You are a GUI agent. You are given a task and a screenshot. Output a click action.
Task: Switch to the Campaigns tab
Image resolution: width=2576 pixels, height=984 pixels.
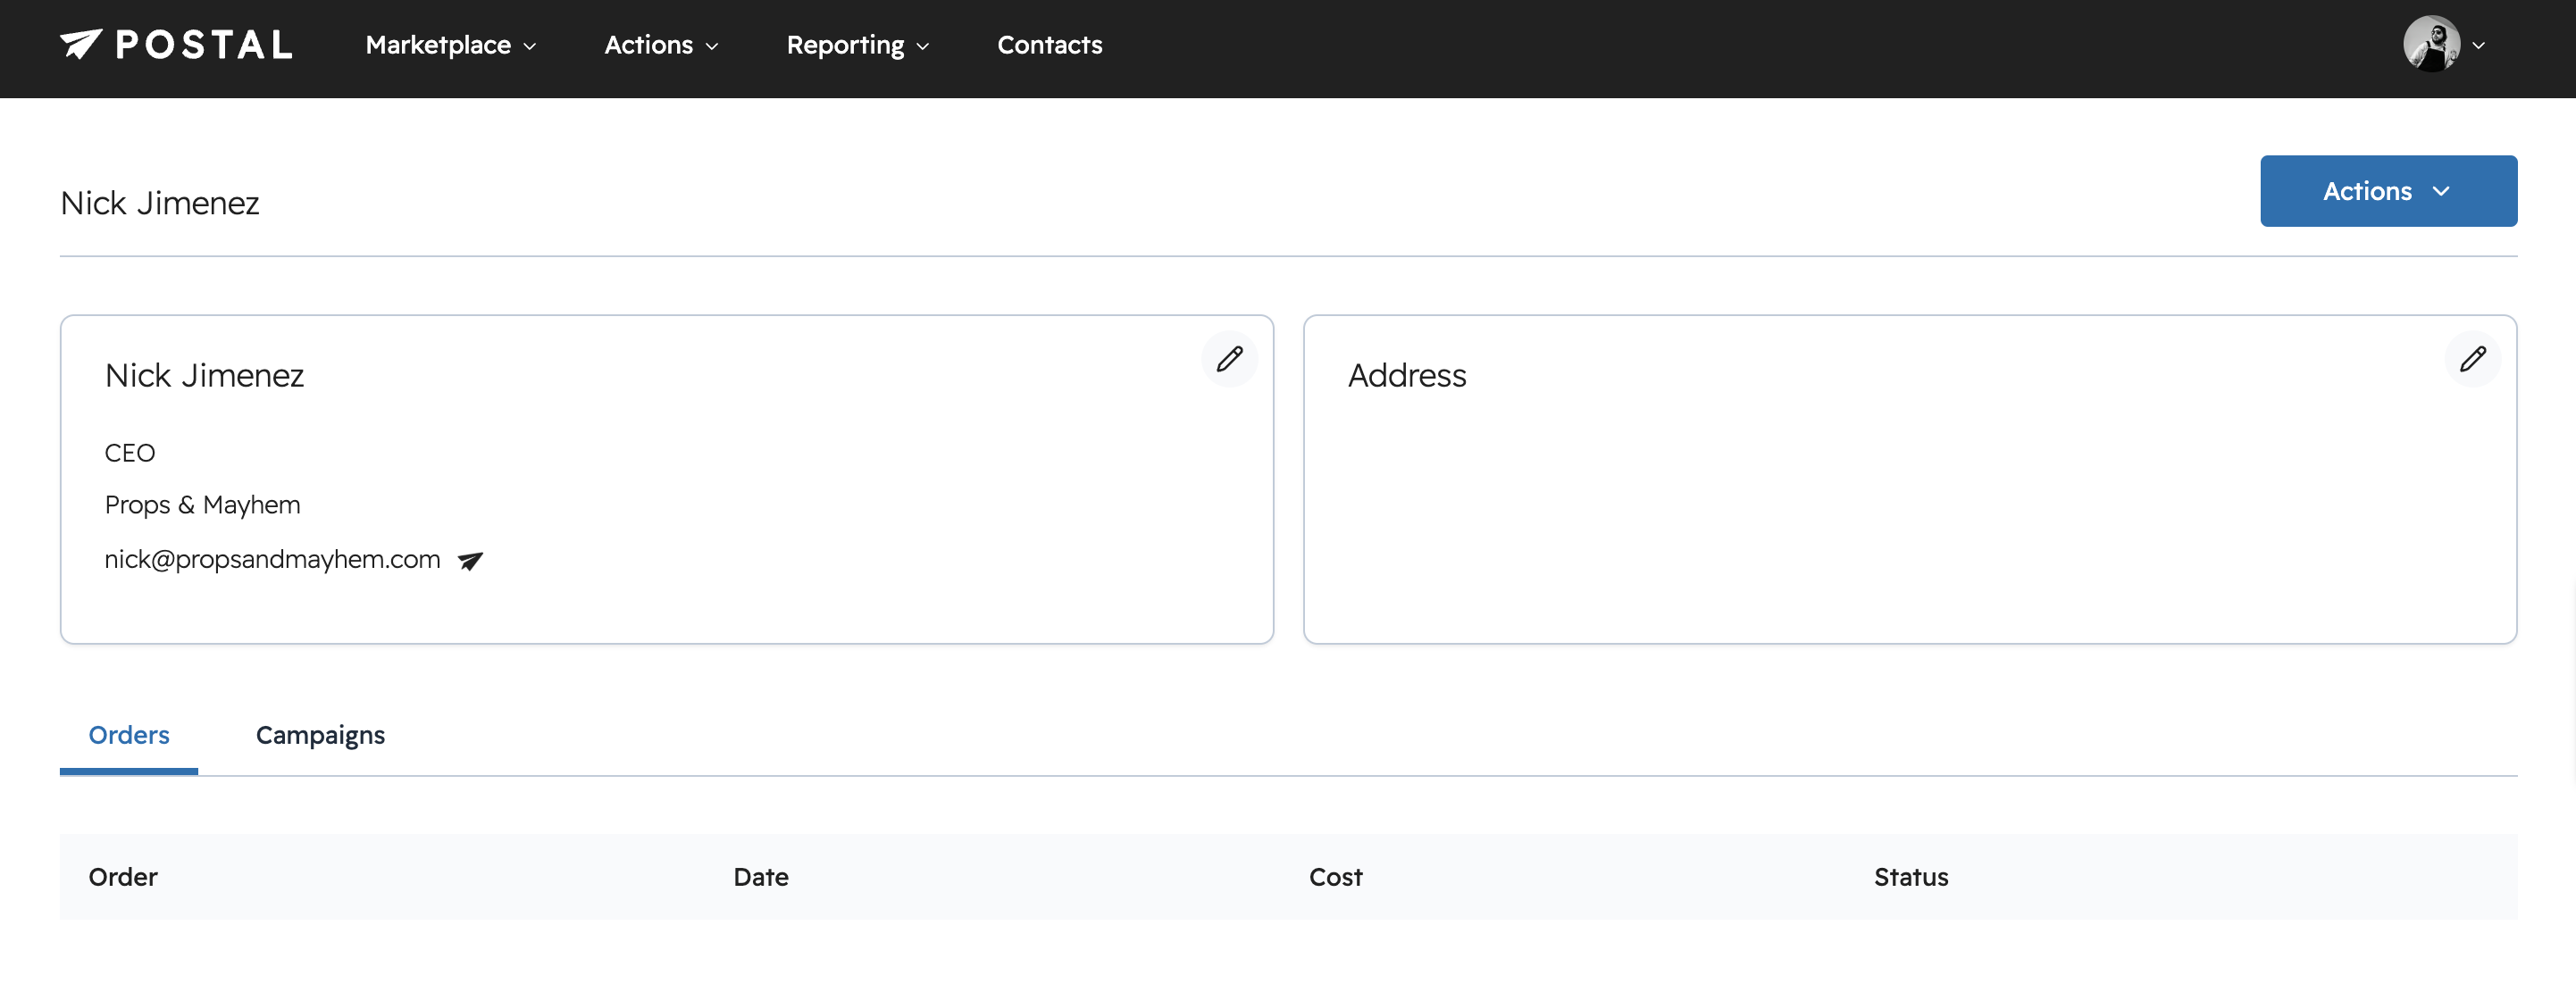click(320, 735)
